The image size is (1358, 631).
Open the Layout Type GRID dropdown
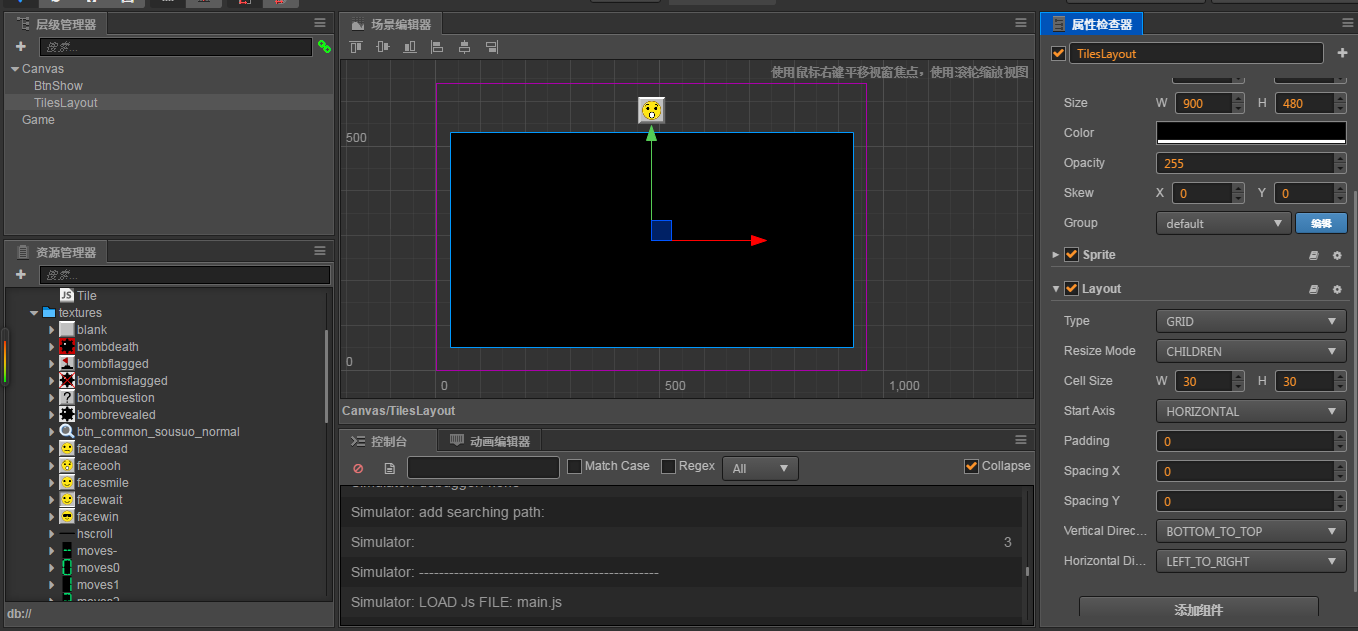pyautogui.click(x=1252, y=321)
